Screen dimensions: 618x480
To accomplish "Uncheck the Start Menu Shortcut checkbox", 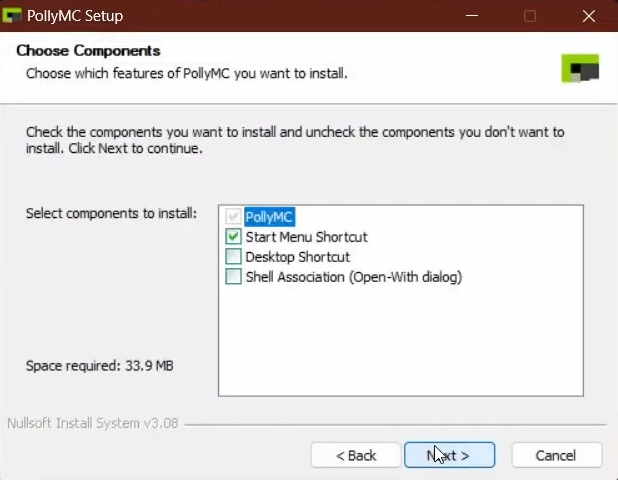I will click(x=233, y=236).
